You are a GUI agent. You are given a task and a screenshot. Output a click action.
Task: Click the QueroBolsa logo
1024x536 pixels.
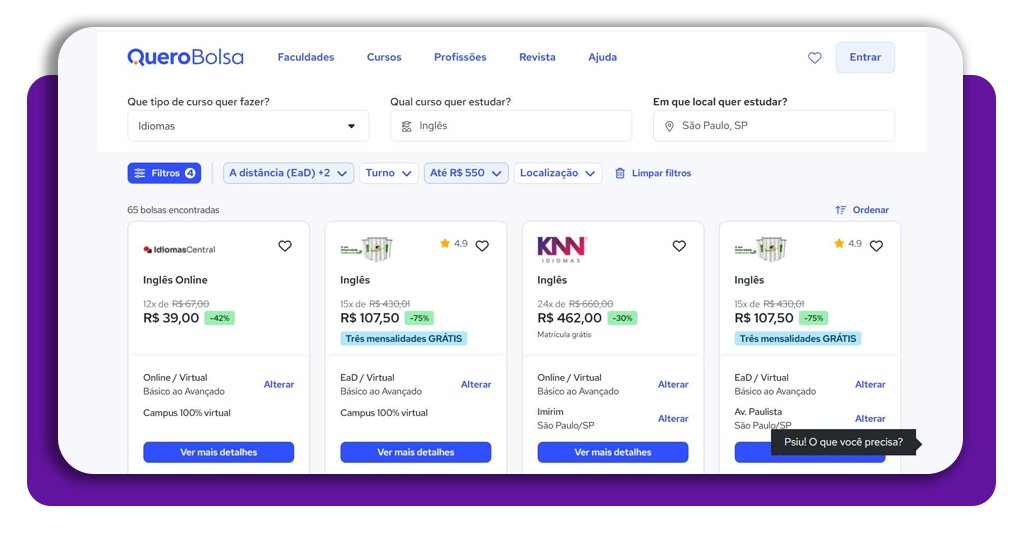point(185,57)
